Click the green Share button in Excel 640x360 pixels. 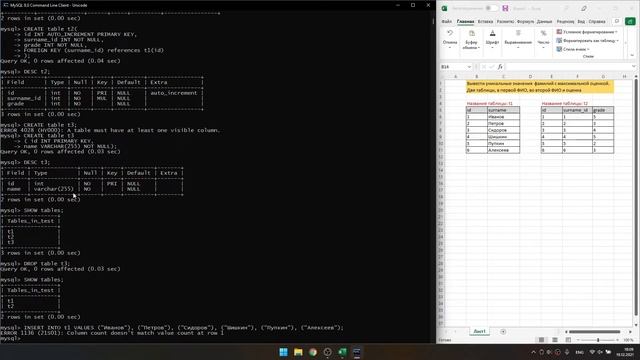click(x=630, y=21)
